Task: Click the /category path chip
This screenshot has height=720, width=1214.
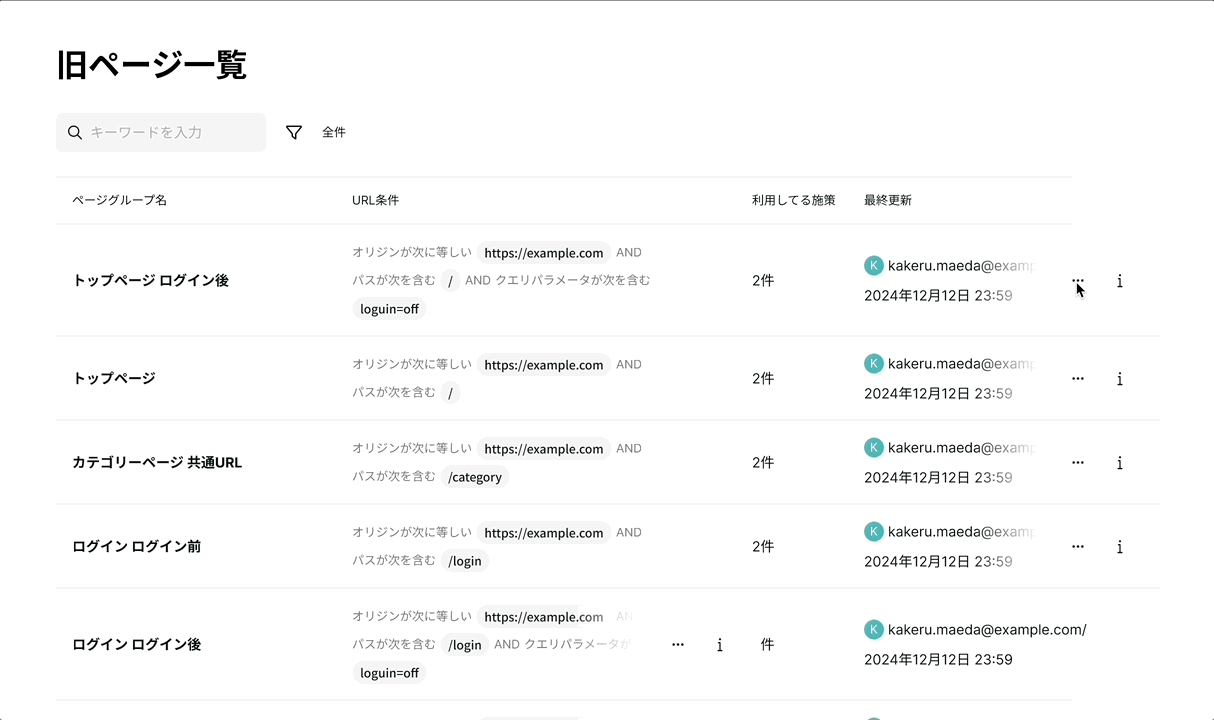Action: 475,477
